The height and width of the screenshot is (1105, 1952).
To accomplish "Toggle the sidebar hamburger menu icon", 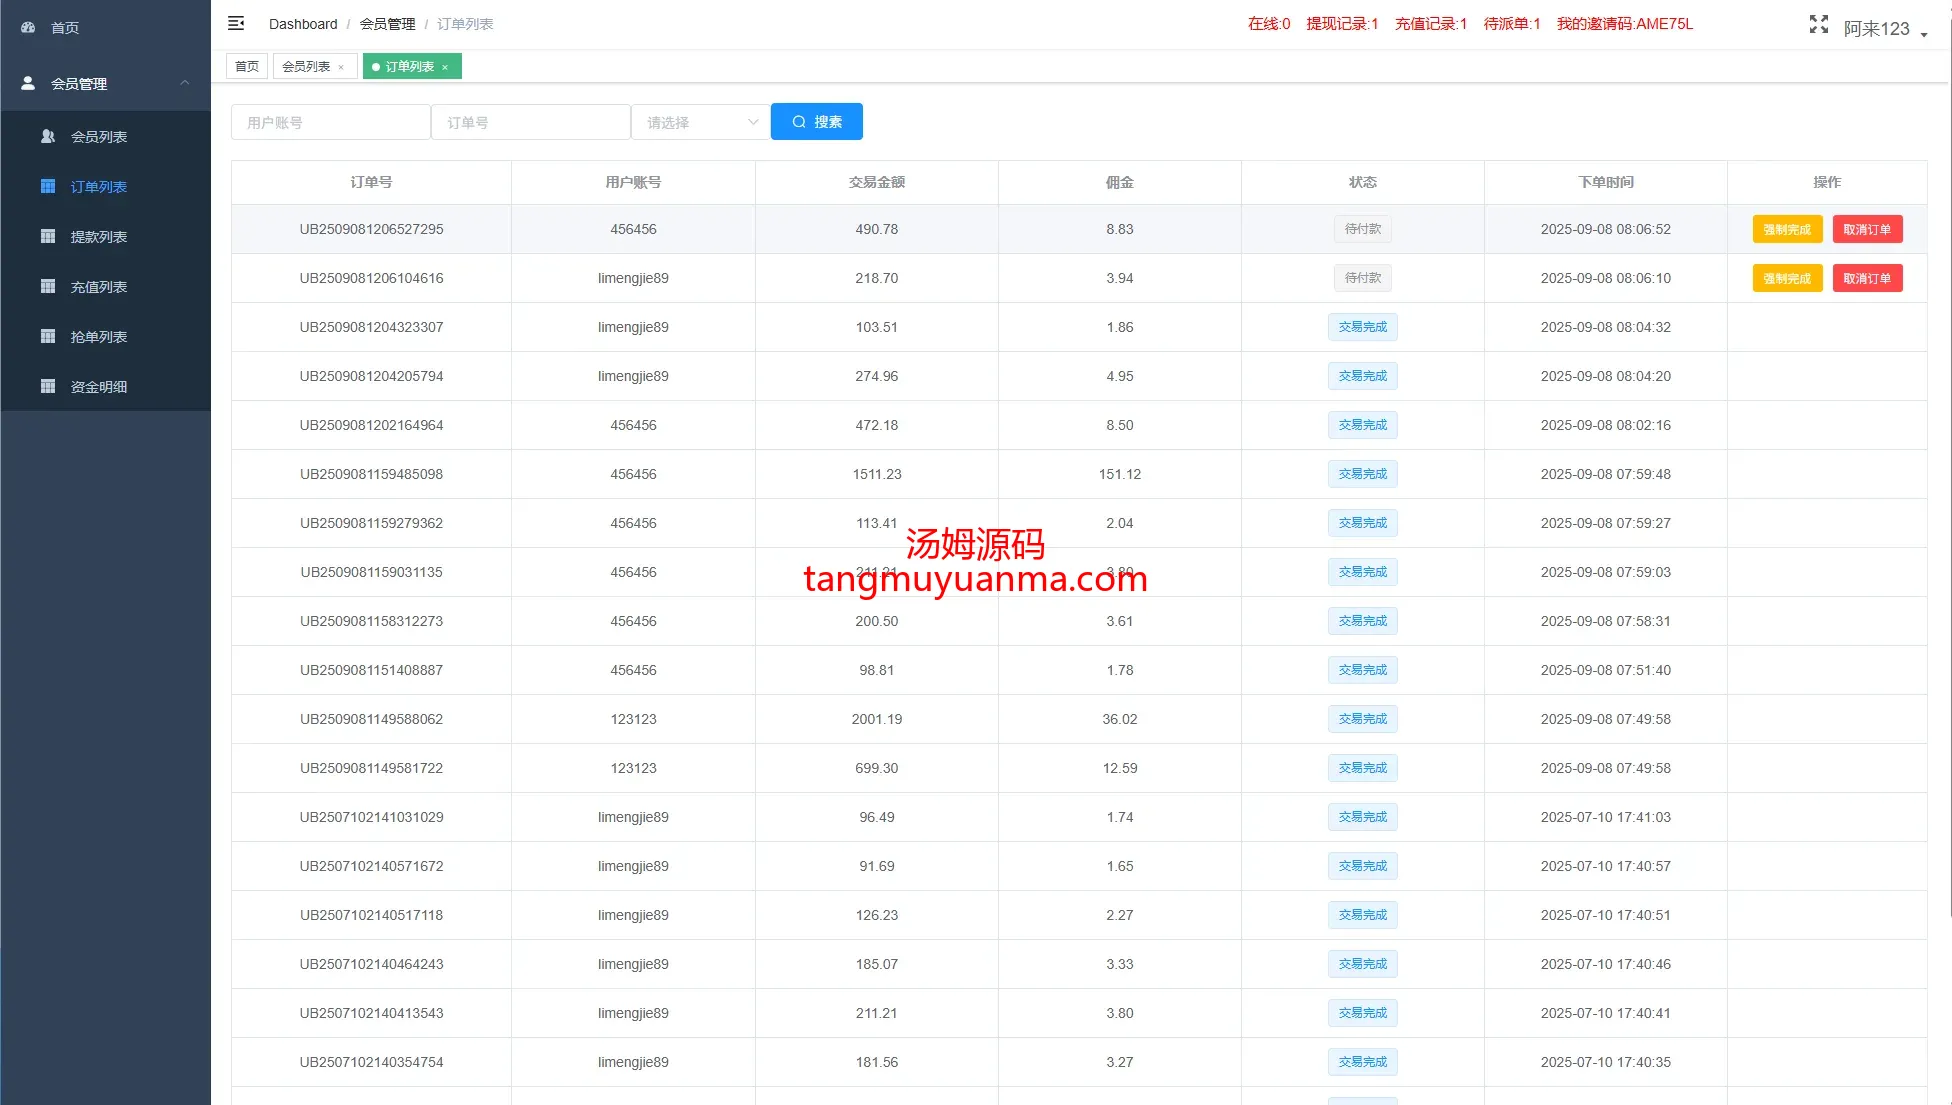I will click(236, 23).
